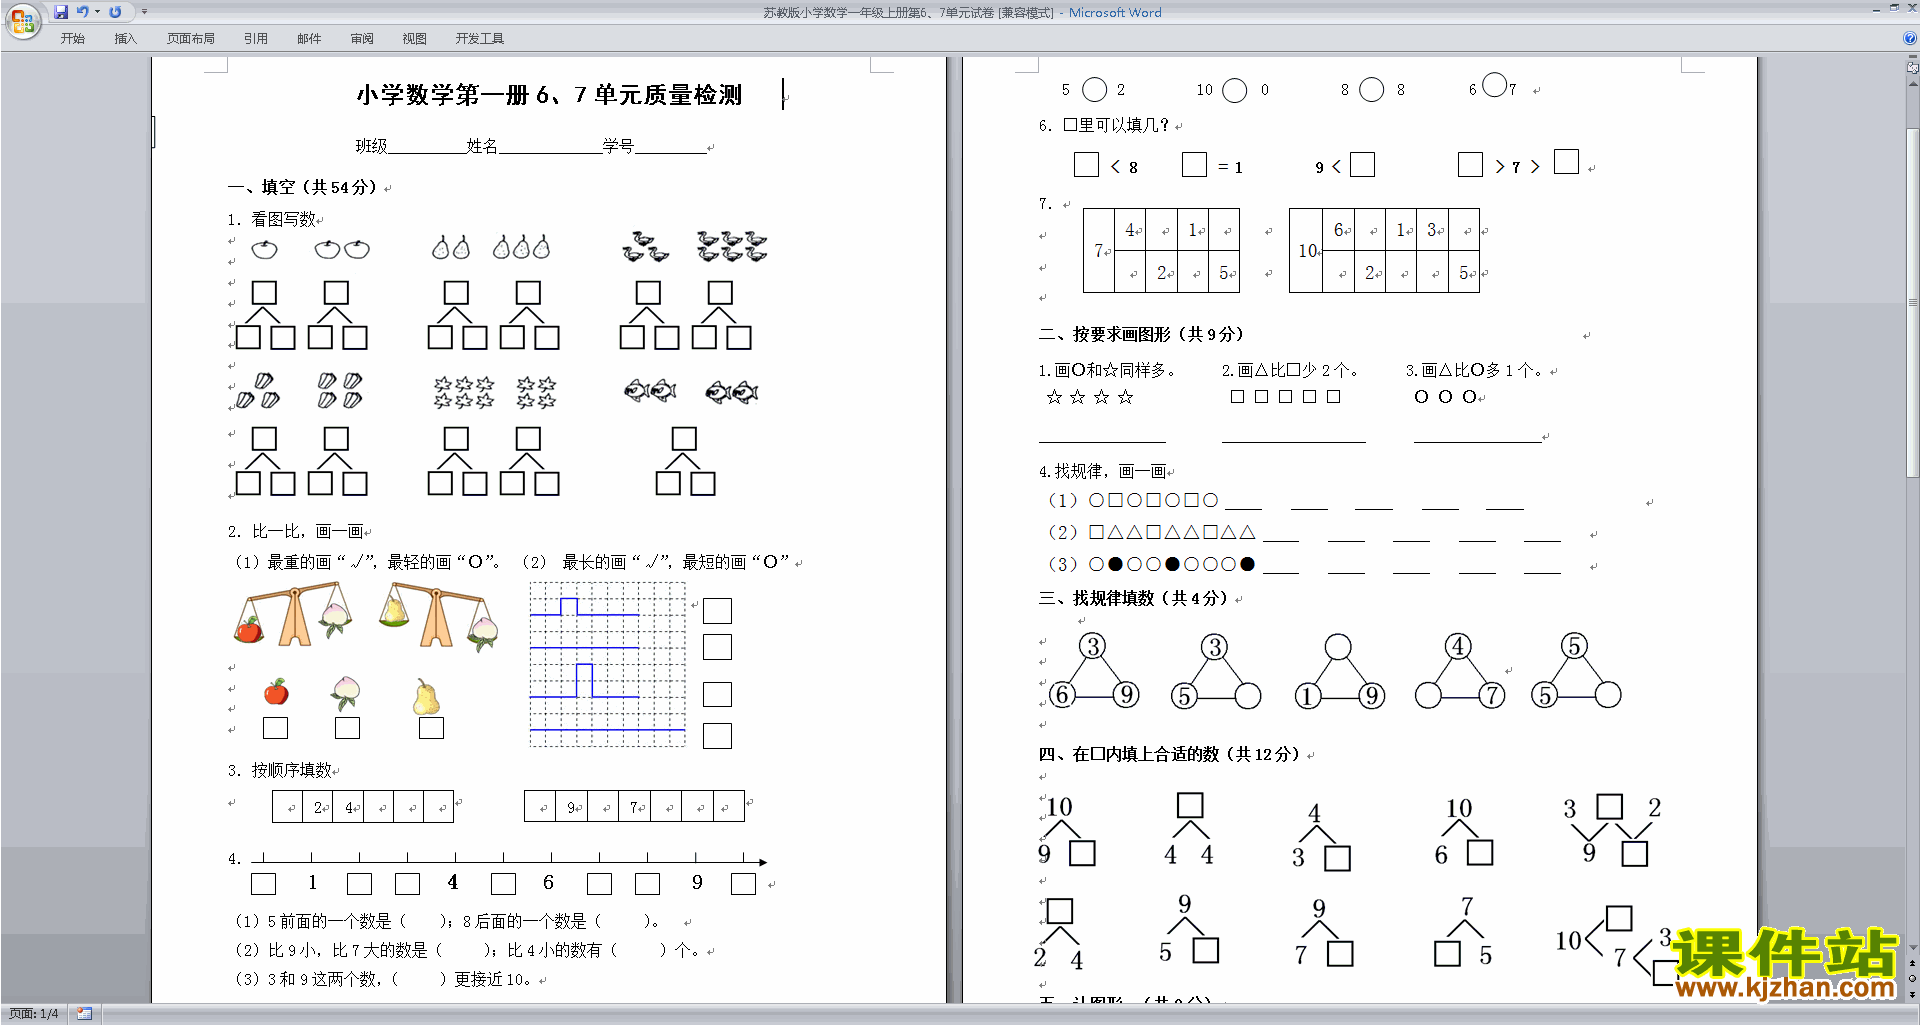Click the text 4.找规律，画一画
This screenshot has height=1025, width=1920.
click(x=1102, y=471)
